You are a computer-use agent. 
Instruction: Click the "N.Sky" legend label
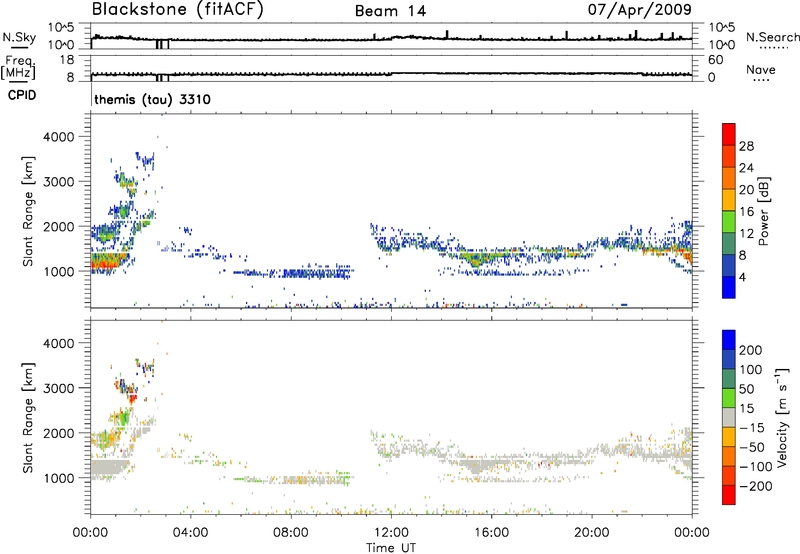(x=19, y=37)
